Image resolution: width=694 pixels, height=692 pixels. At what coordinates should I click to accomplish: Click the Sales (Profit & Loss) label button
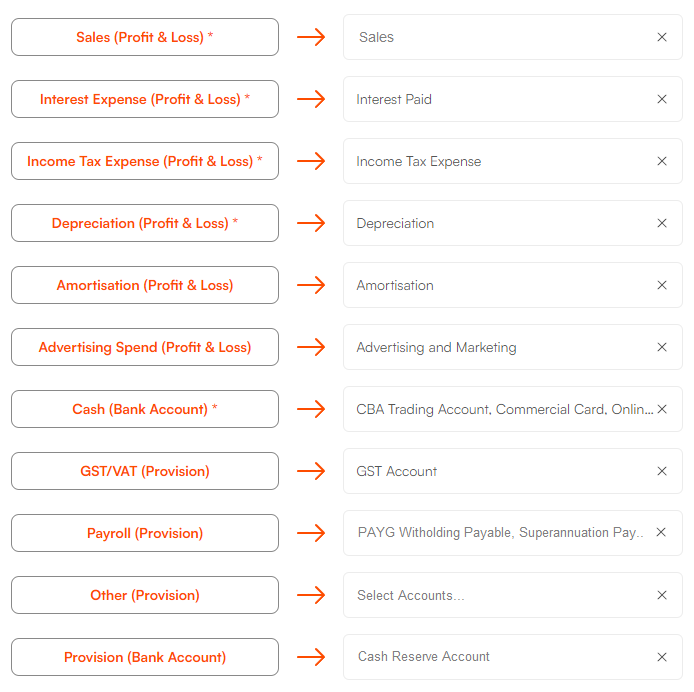tap(145, 37)
